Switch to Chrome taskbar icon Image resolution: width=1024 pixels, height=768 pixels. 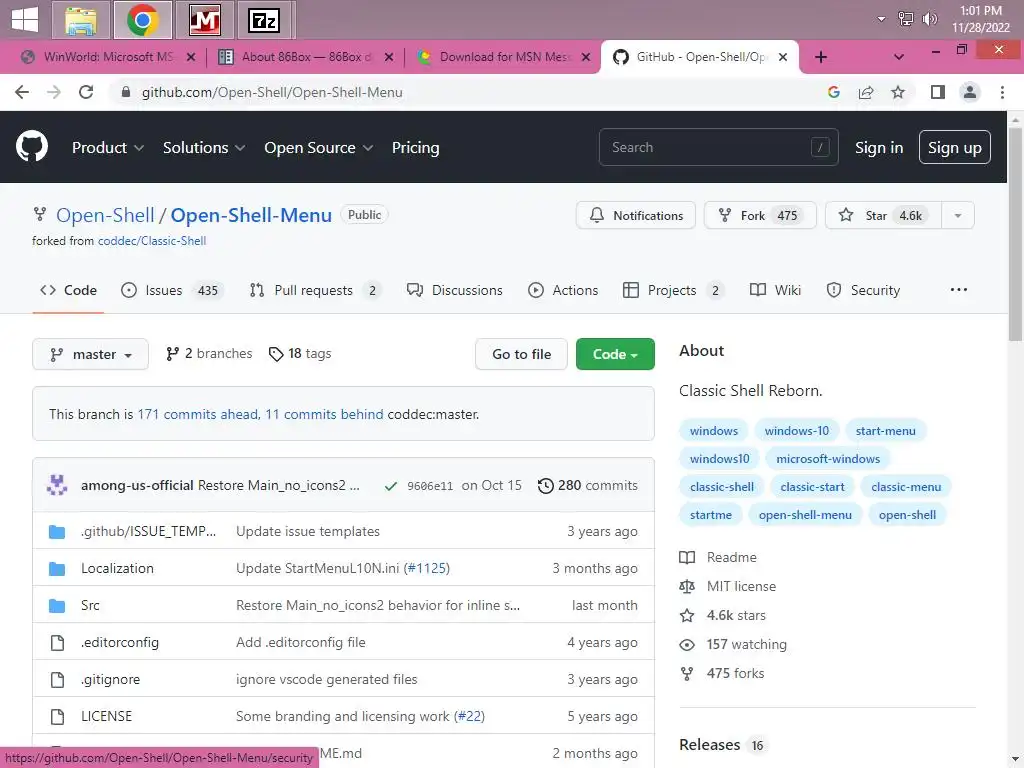pos(142,20)
